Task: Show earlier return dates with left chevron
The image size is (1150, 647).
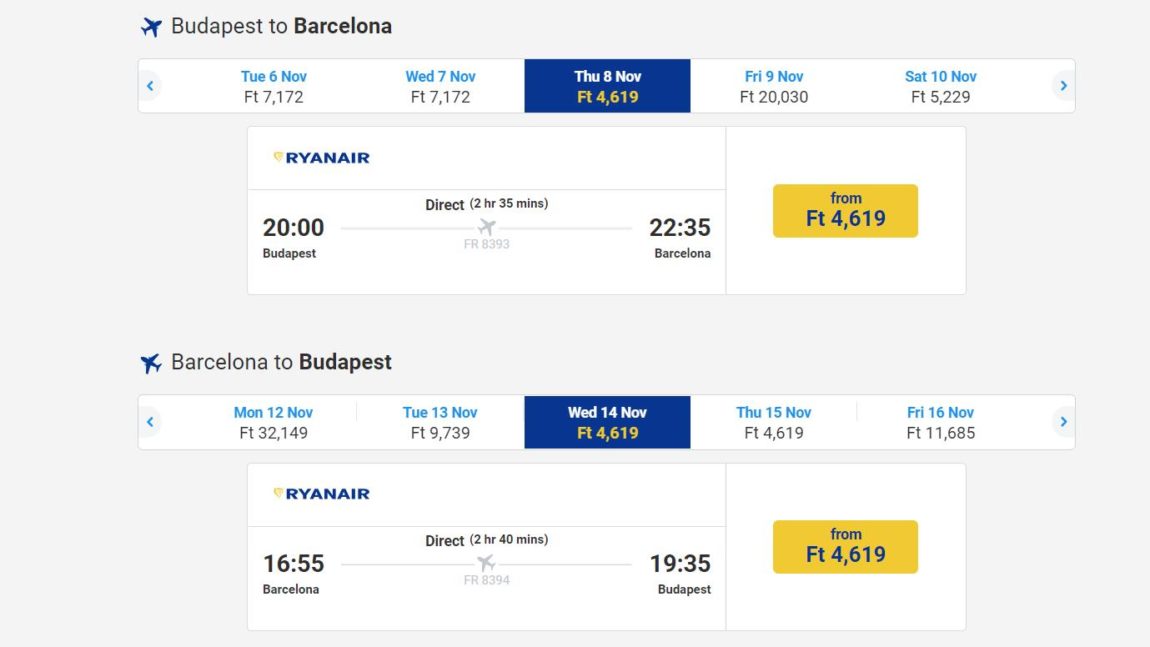Action: point(150,422)
